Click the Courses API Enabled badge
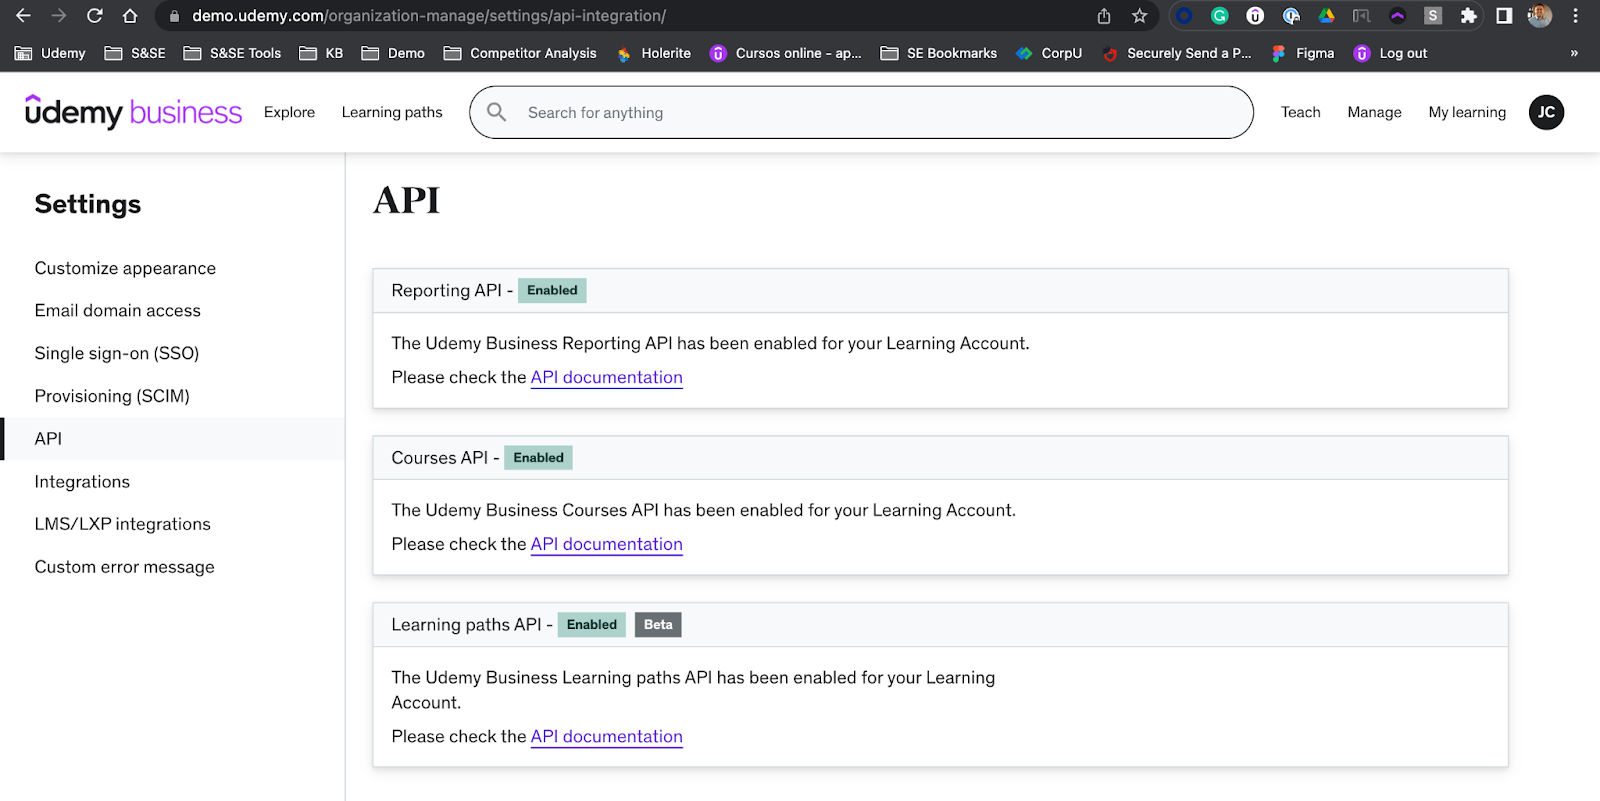This screenshot has height=801, width=1600. [x=538, y=457]
